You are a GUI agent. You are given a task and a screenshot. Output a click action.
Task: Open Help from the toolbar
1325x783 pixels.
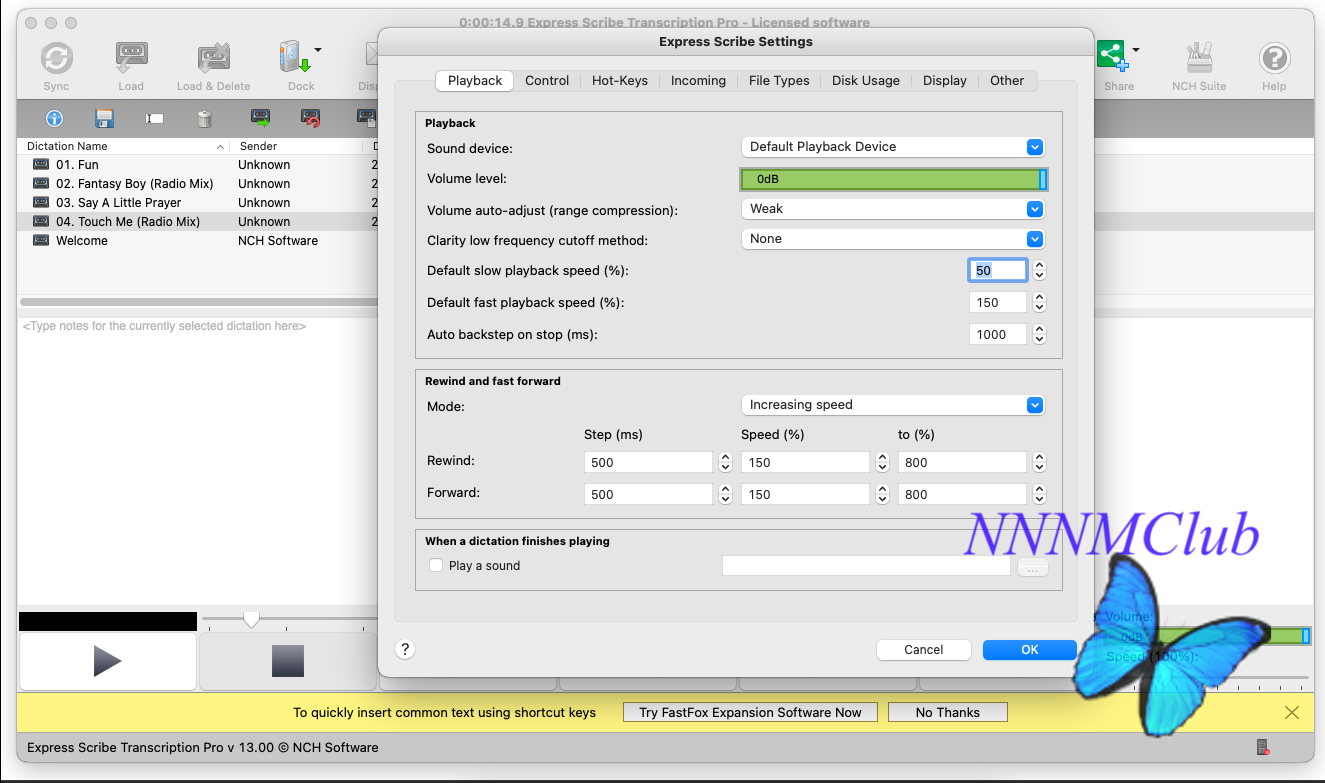click(x=1273, y=60)
